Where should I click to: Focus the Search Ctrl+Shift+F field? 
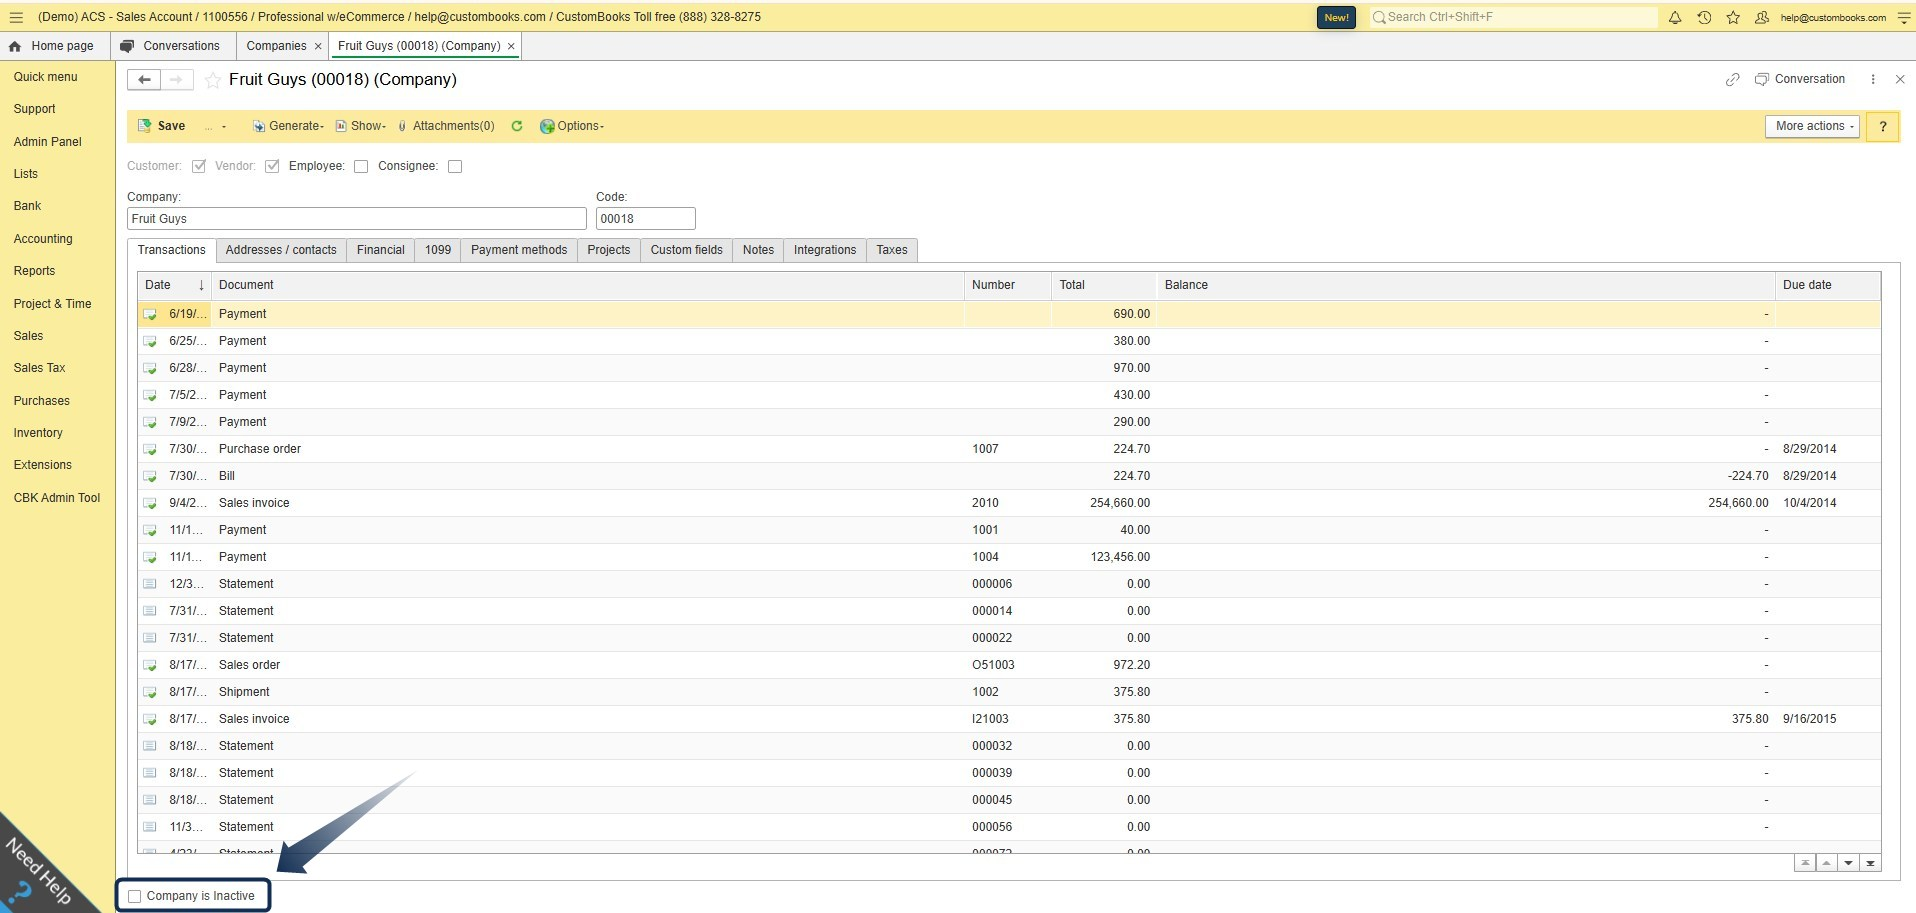1512,17
